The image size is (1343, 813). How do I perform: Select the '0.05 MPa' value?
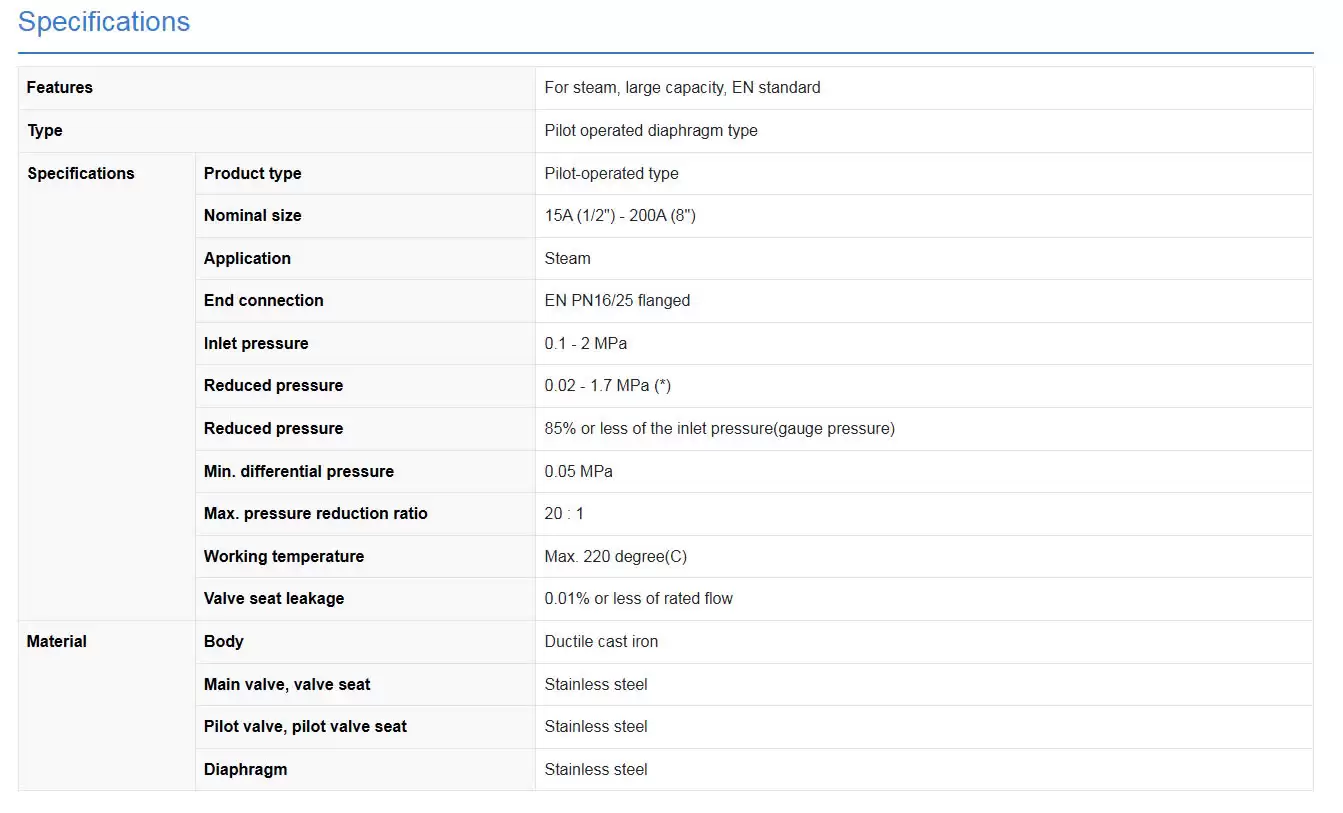coord(579,472)
